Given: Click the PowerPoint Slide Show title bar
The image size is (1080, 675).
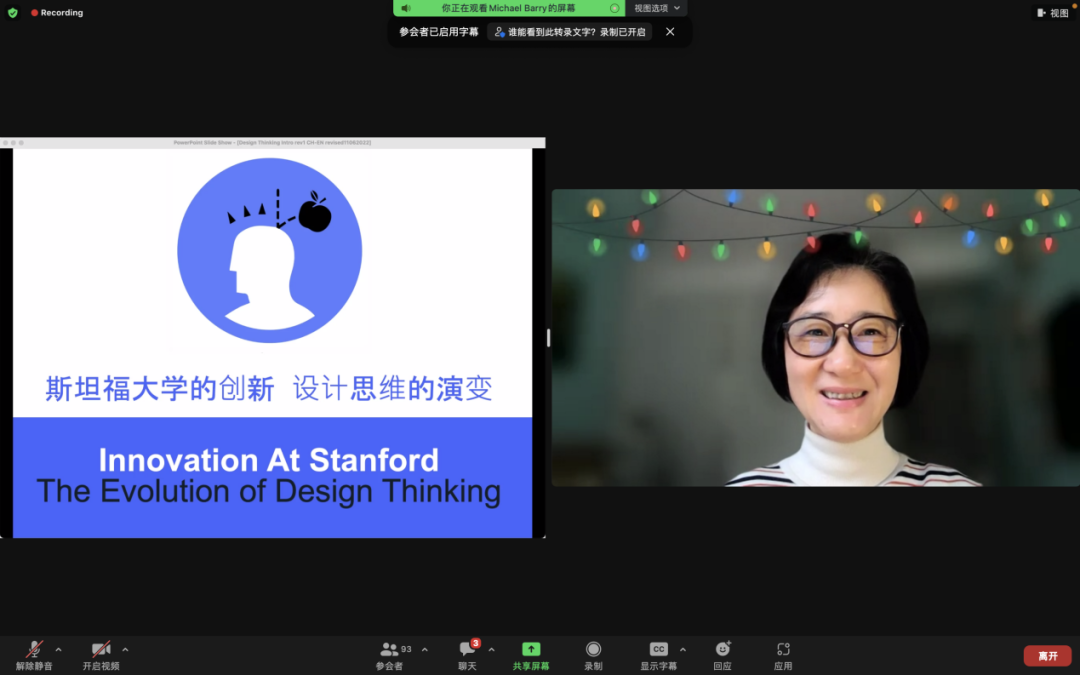Looking at the screenshot, I should click(273, 143).
